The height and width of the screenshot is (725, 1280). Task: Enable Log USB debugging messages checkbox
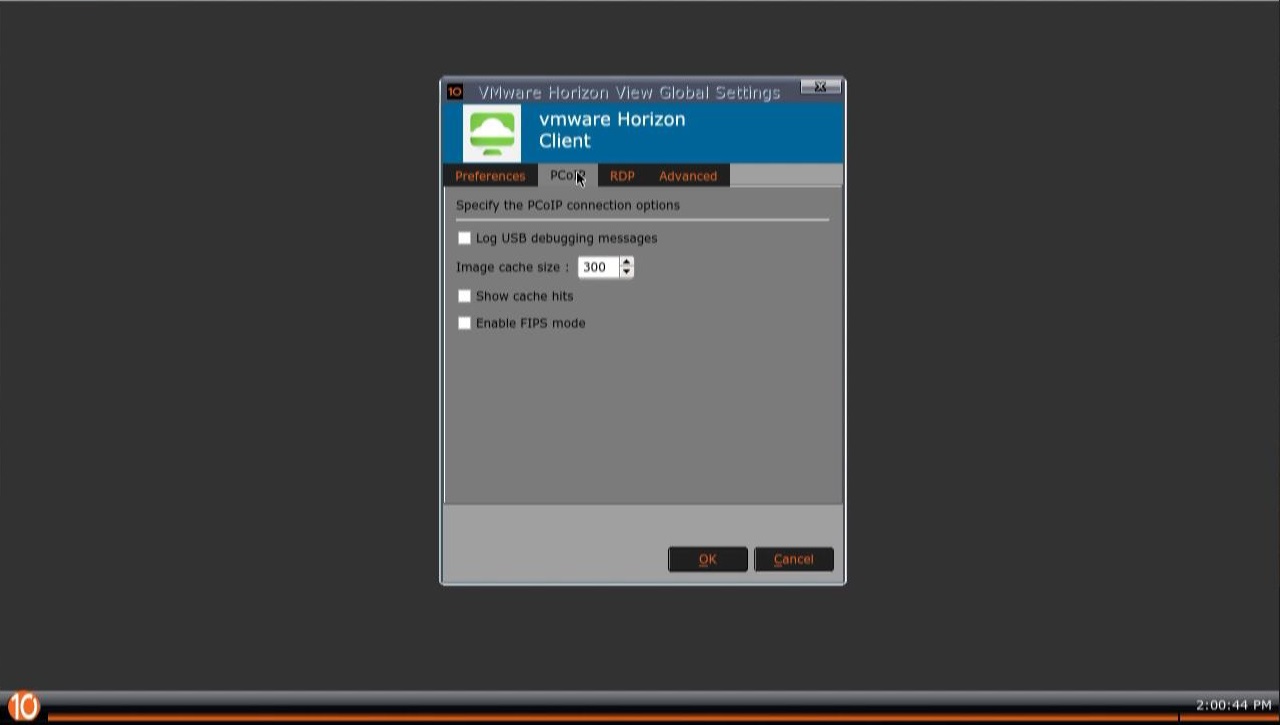464,238
